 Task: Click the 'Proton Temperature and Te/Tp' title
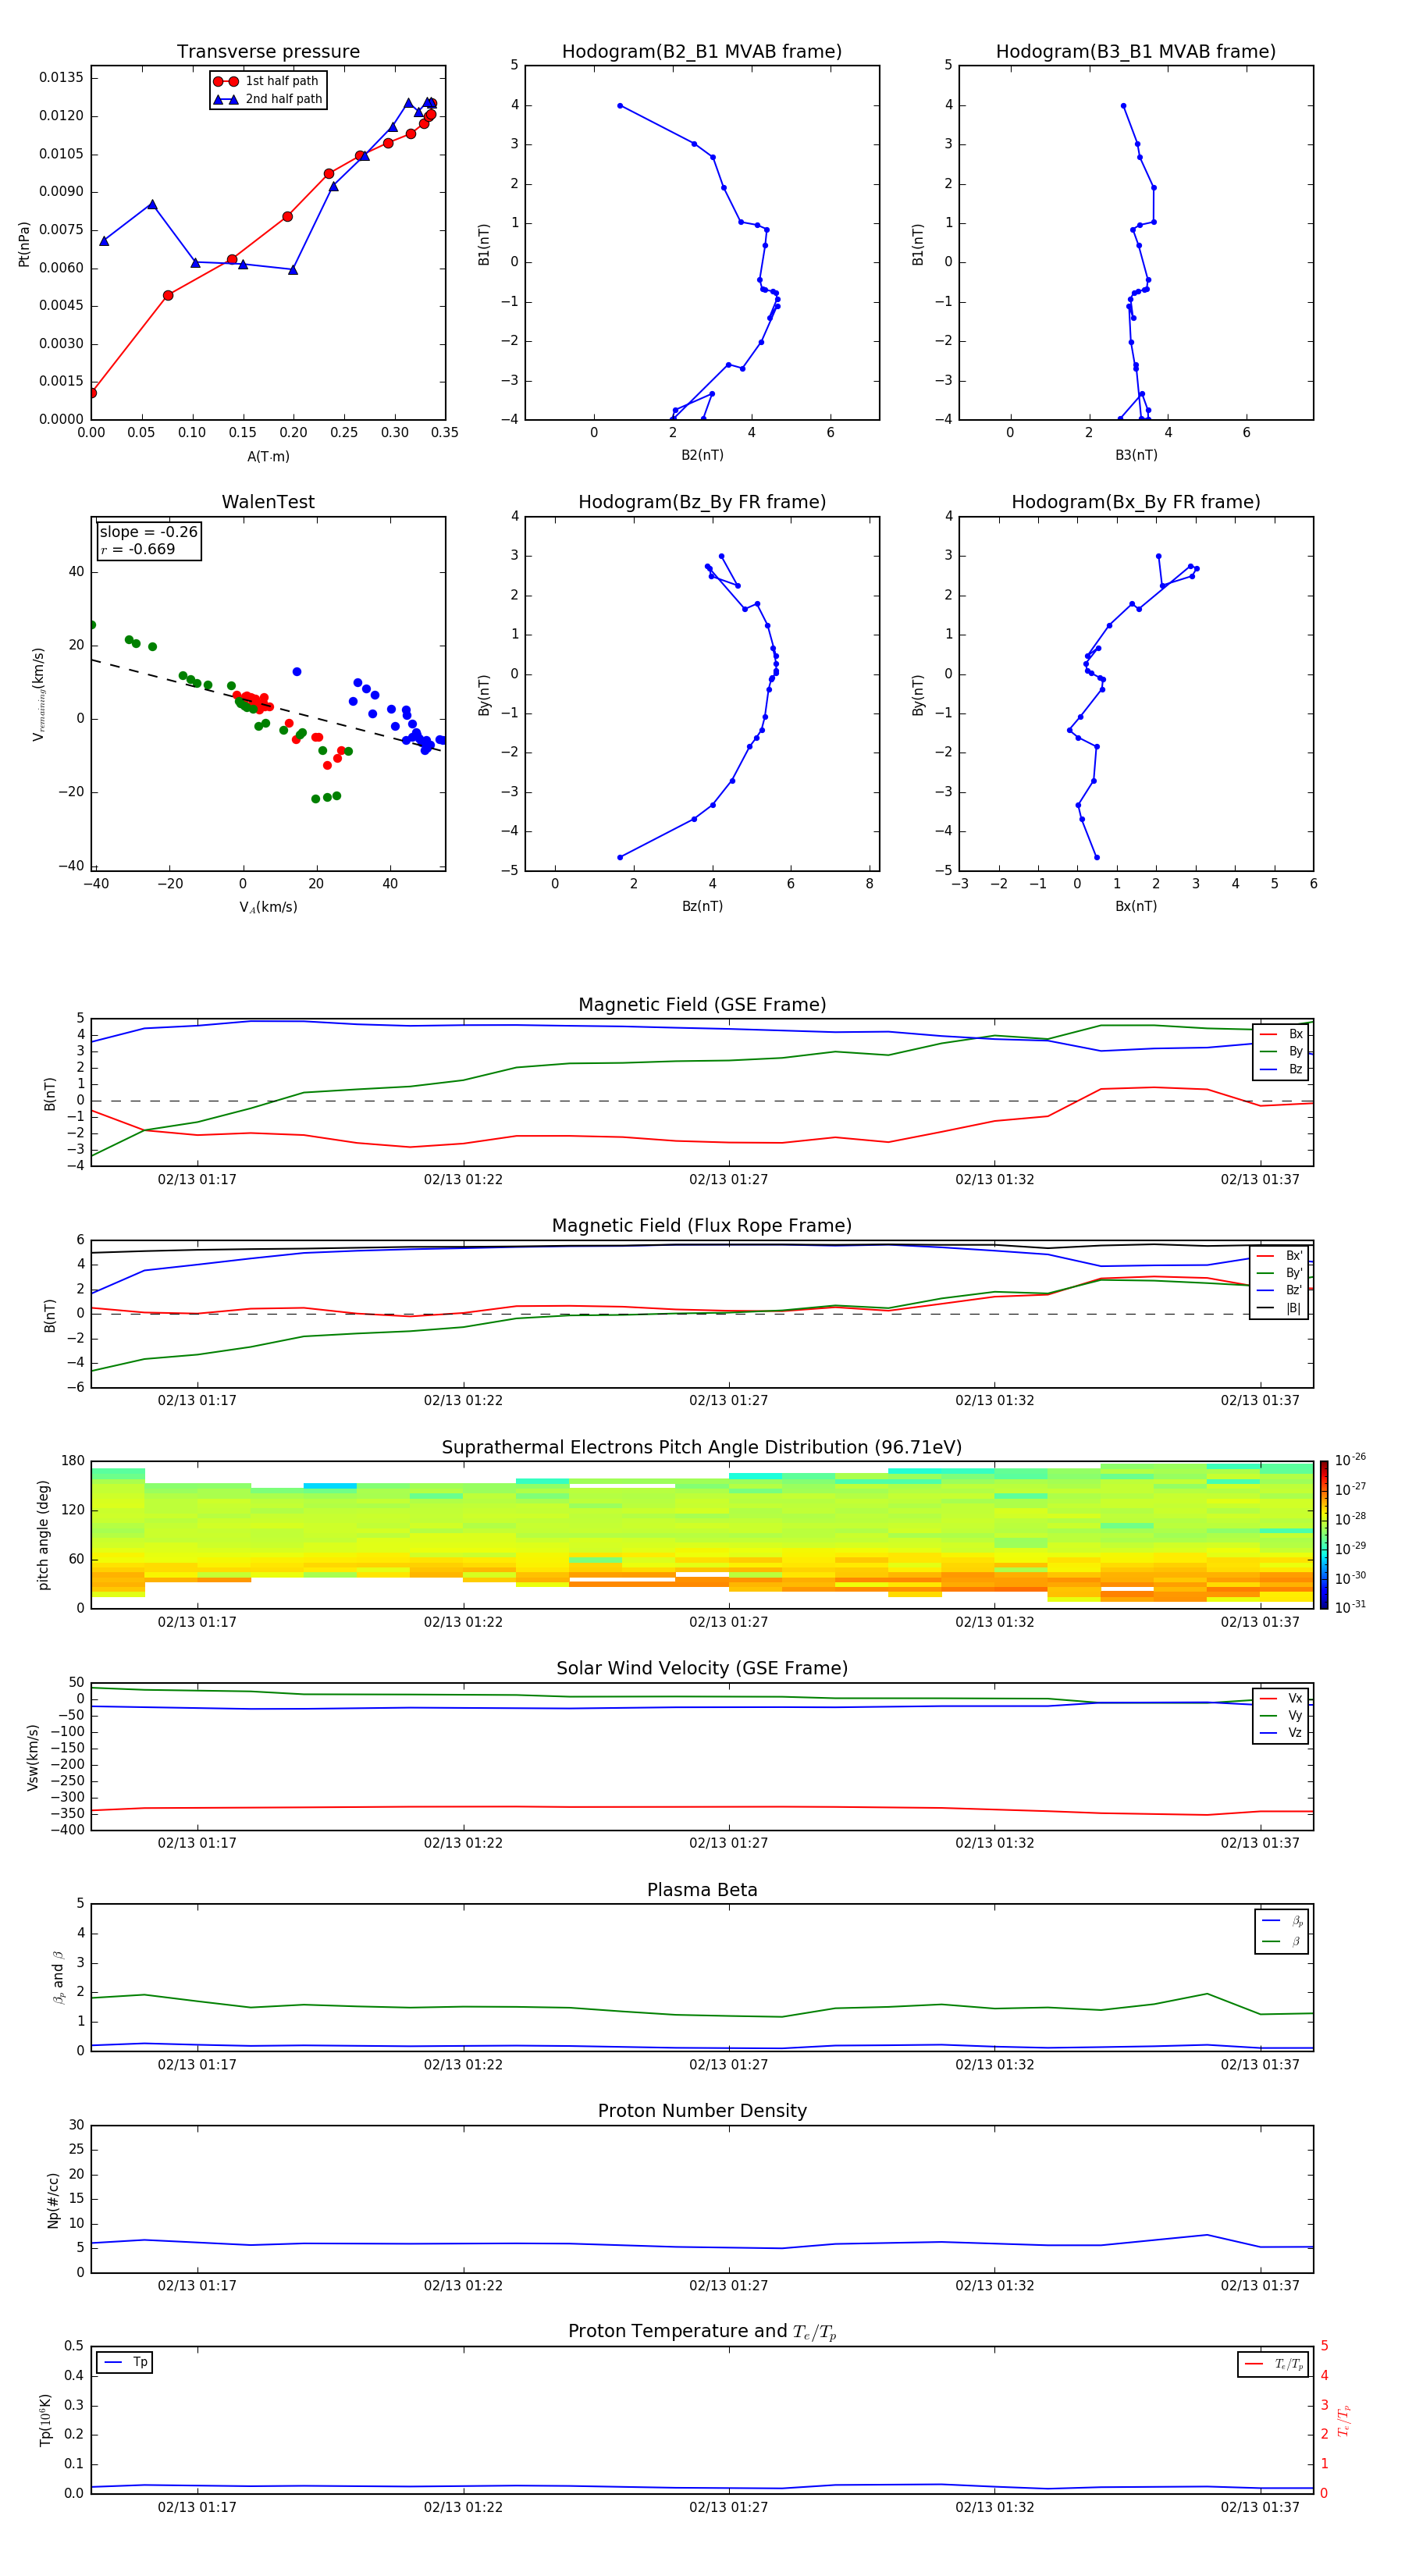[702, 2332]
